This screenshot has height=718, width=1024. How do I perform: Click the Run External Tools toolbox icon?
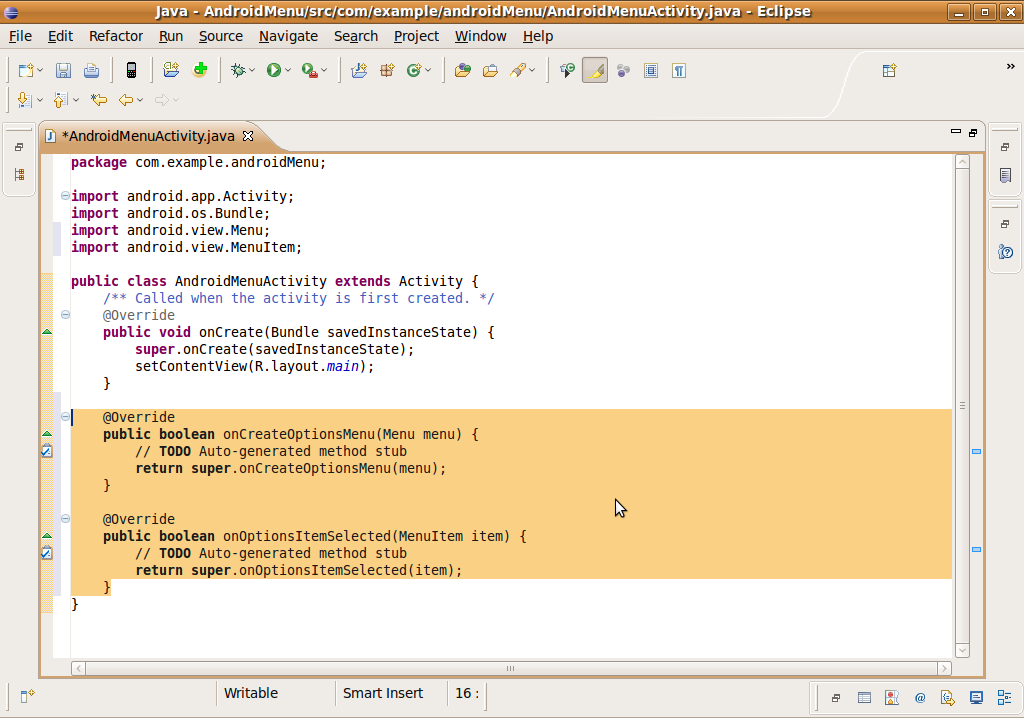309,71
